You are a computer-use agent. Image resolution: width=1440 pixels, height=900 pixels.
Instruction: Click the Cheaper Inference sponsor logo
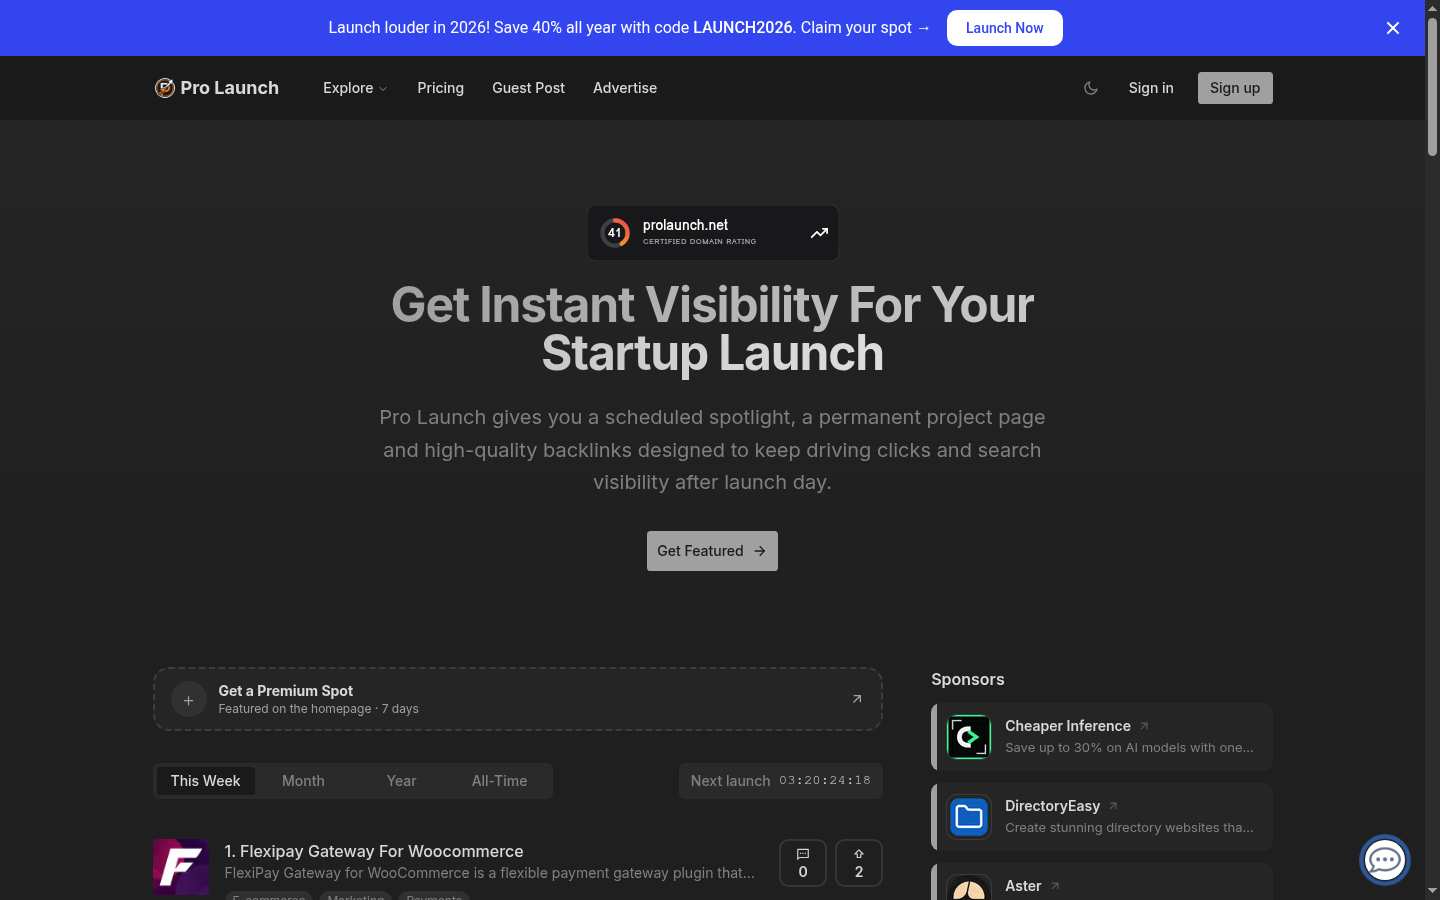969,737
